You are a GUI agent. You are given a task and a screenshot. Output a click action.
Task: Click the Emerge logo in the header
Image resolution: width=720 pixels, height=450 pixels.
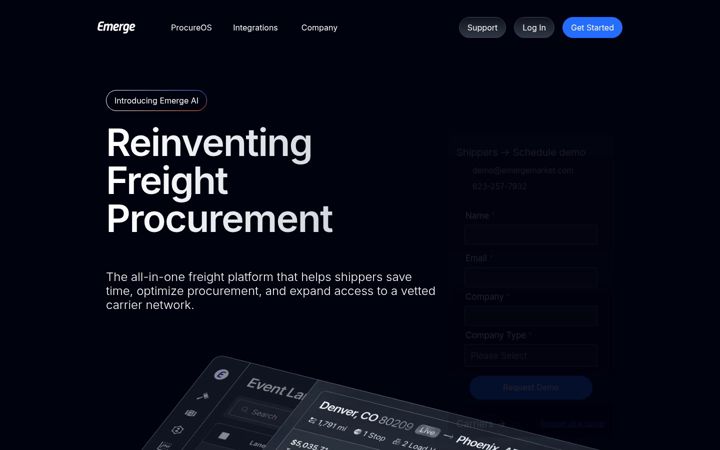(116, 27)
